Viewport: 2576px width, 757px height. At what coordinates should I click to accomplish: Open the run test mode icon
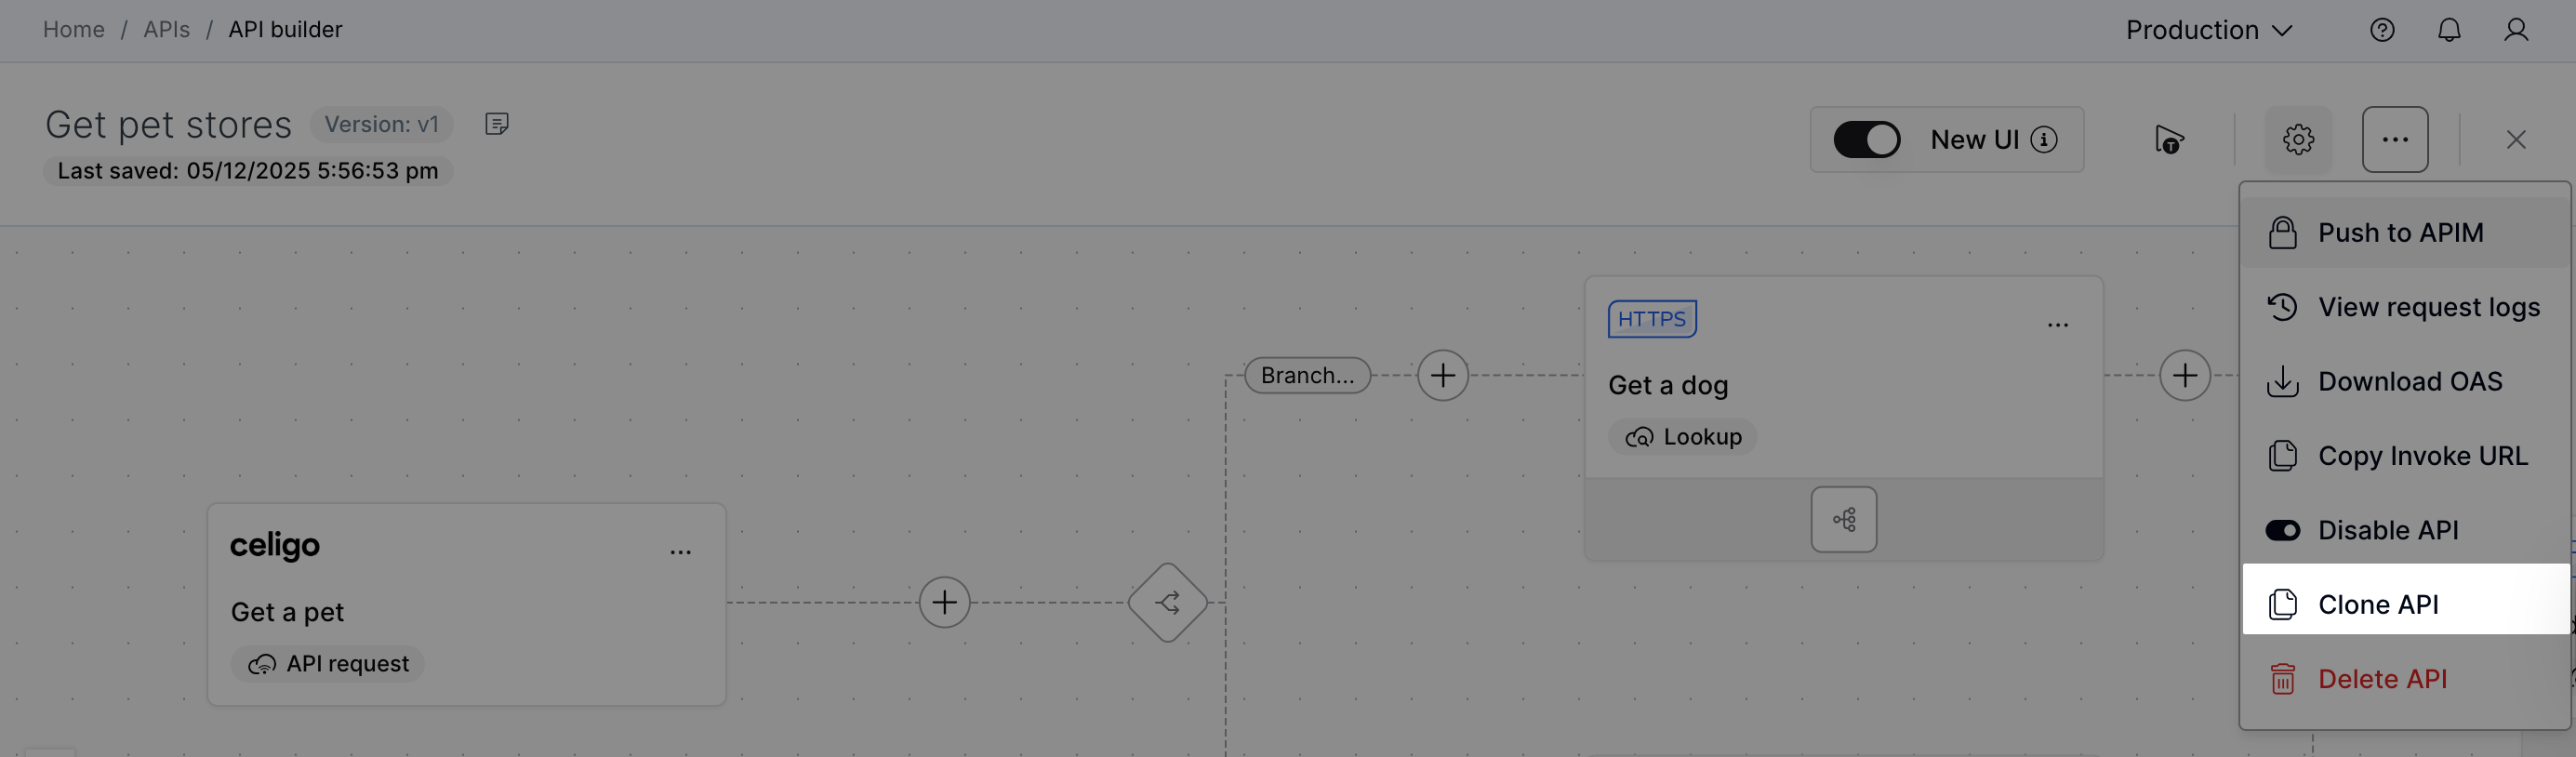[x=2168, y=140]
